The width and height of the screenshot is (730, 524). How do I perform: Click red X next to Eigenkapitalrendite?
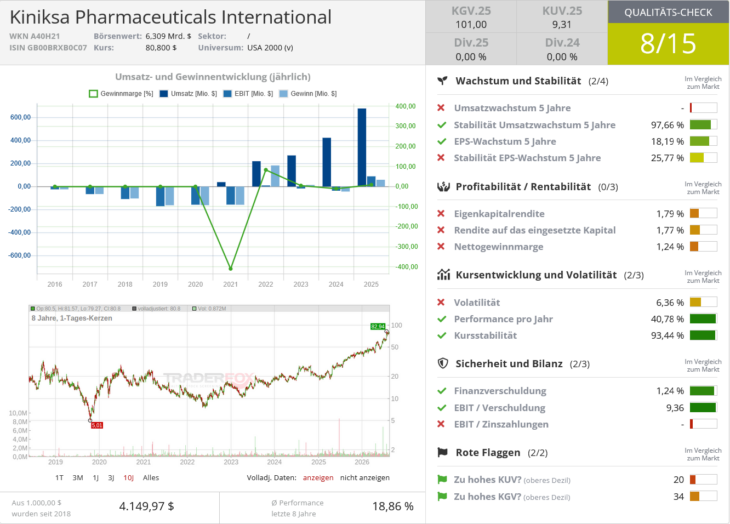click(x=441, y=214)
